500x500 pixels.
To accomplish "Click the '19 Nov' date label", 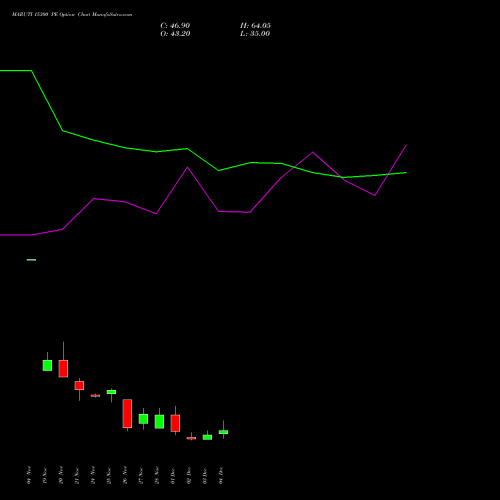I will [45, 476].
